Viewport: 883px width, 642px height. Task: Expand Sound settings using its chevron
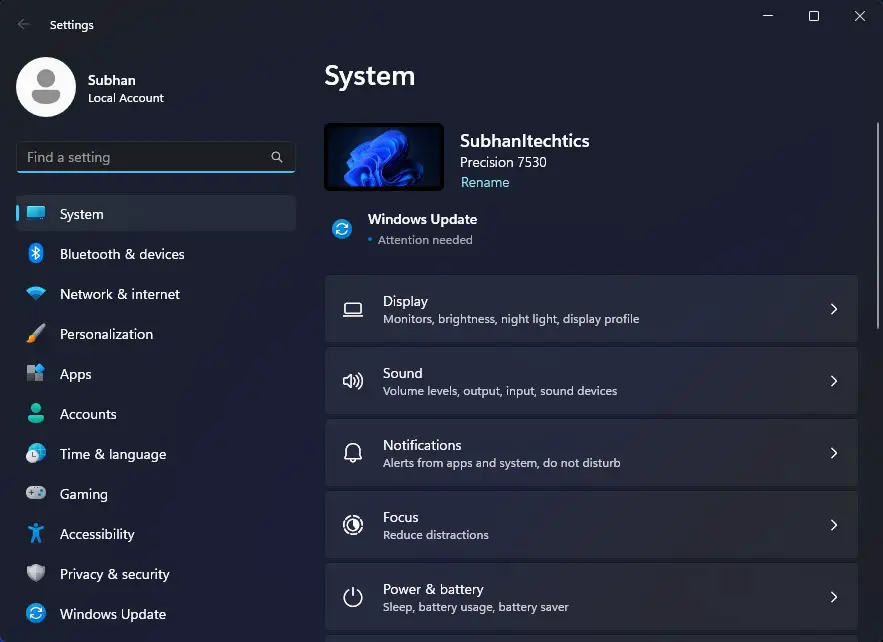834,381
